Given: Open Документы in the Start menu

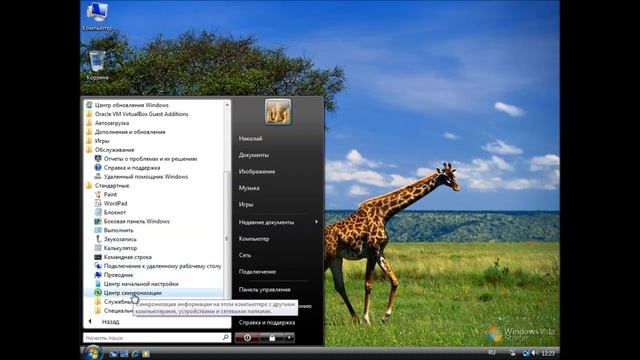Looking at the screenshot, I should (253, 155).
